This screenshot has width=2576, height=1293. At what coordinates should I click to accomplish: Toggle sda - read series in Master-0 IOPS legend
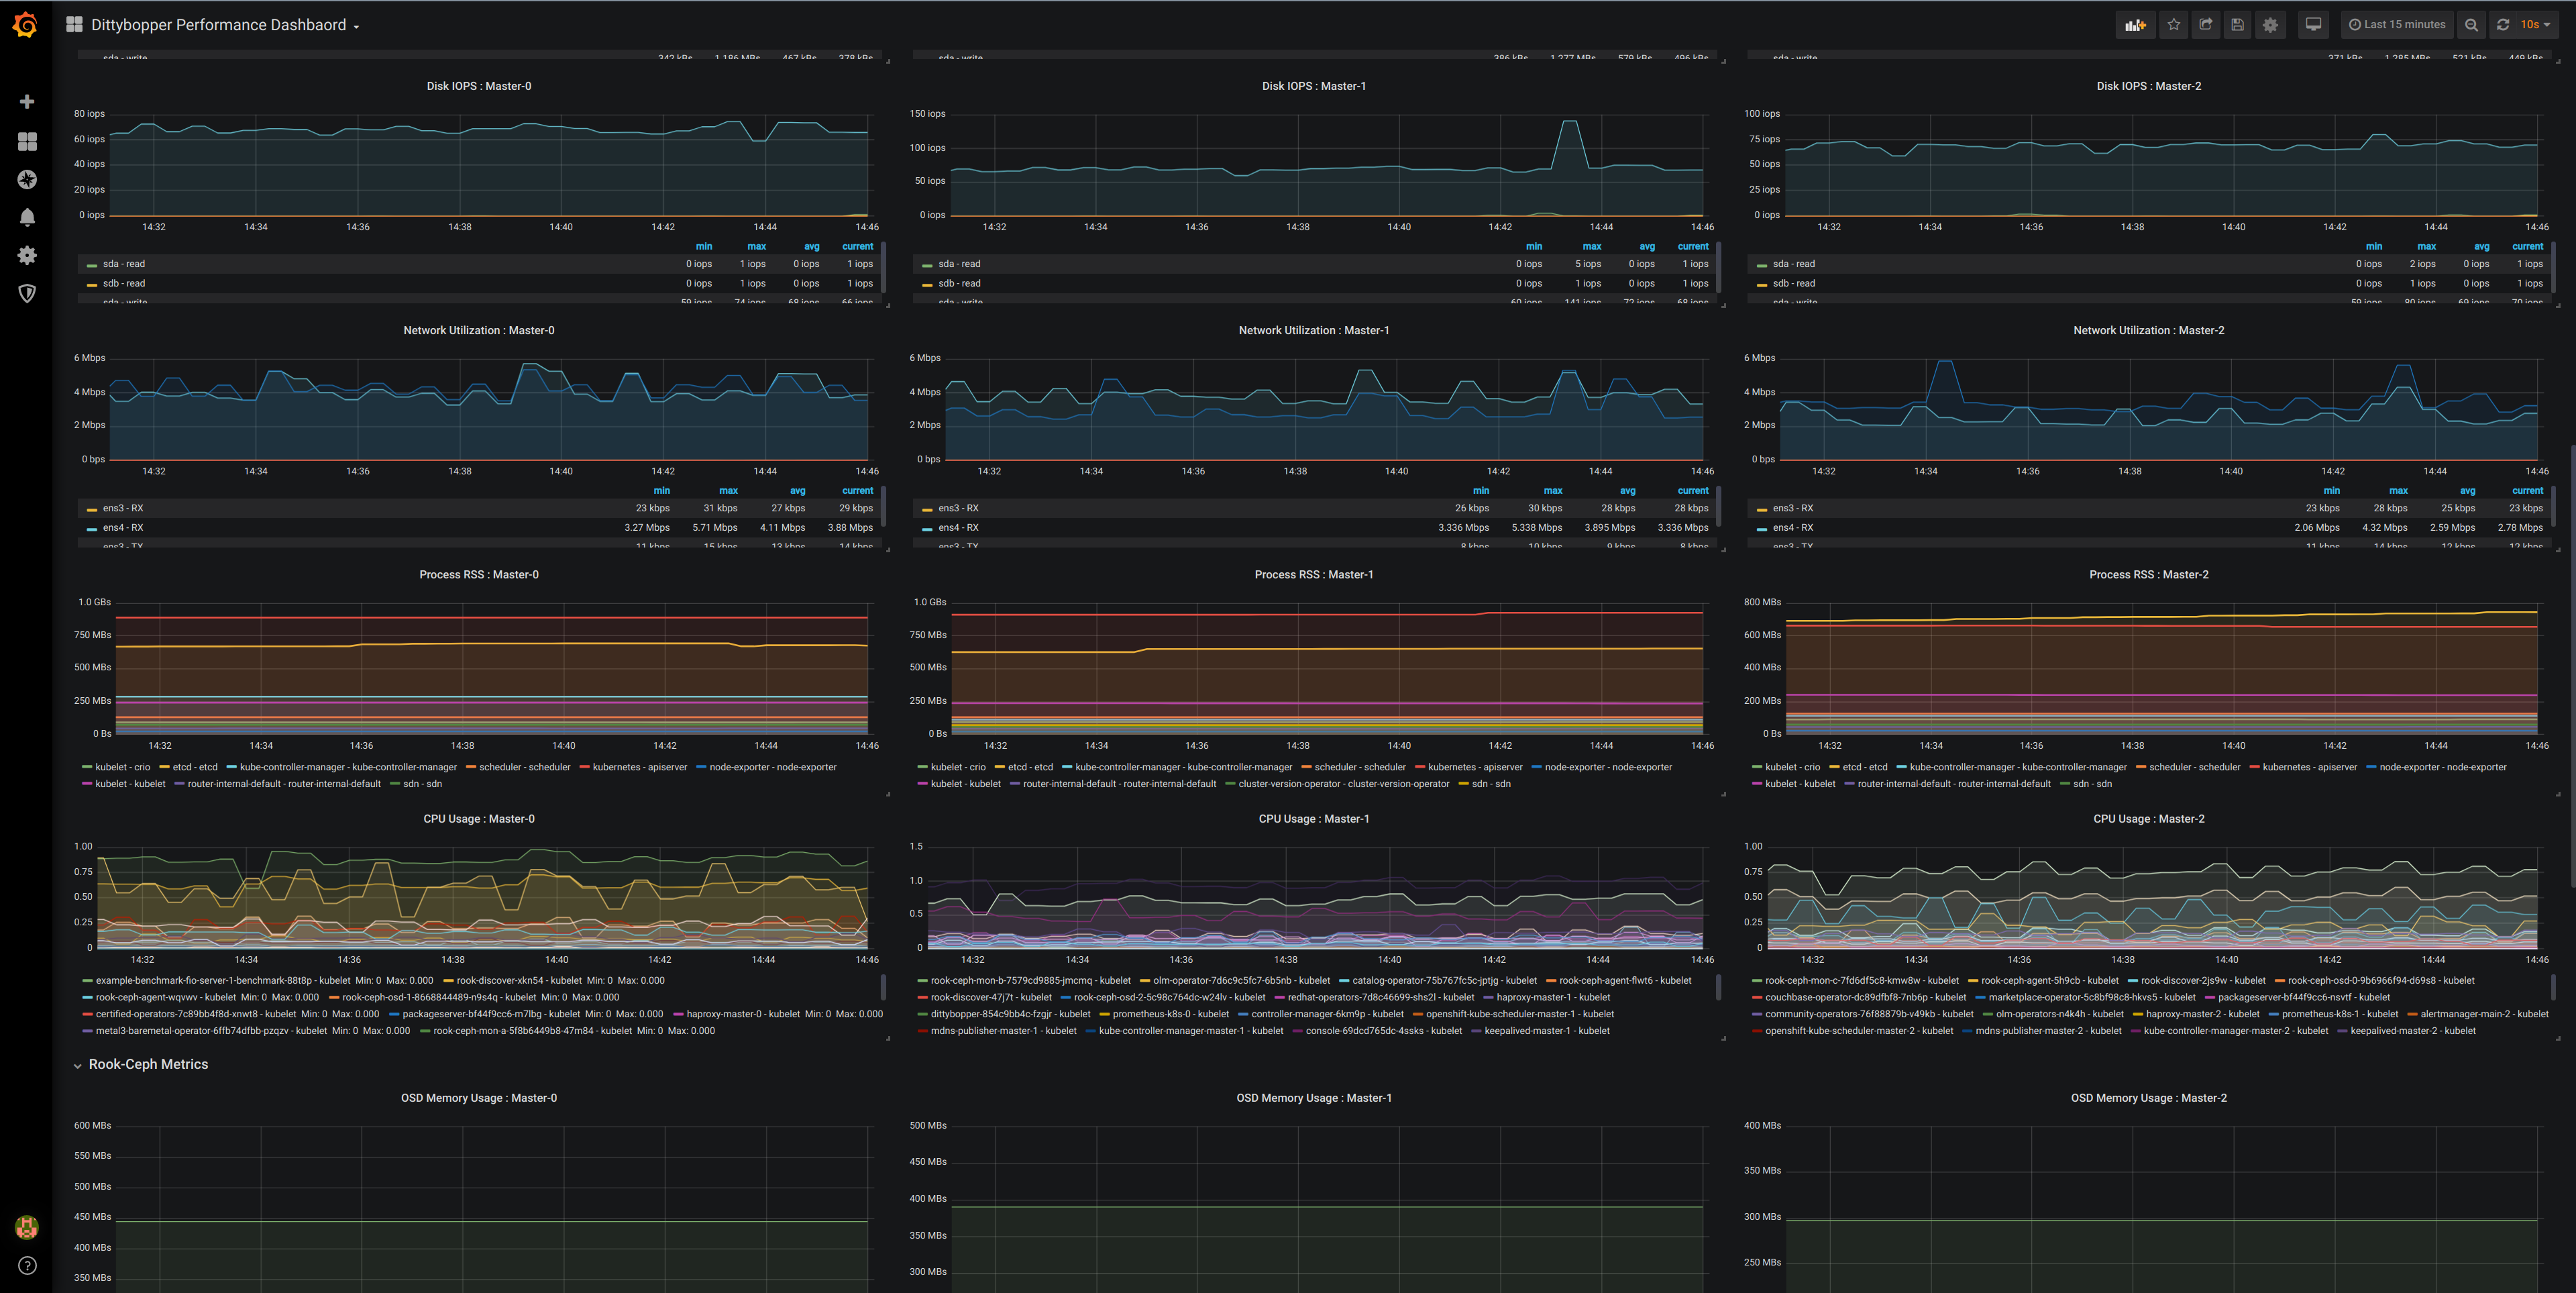click(124, 264)
